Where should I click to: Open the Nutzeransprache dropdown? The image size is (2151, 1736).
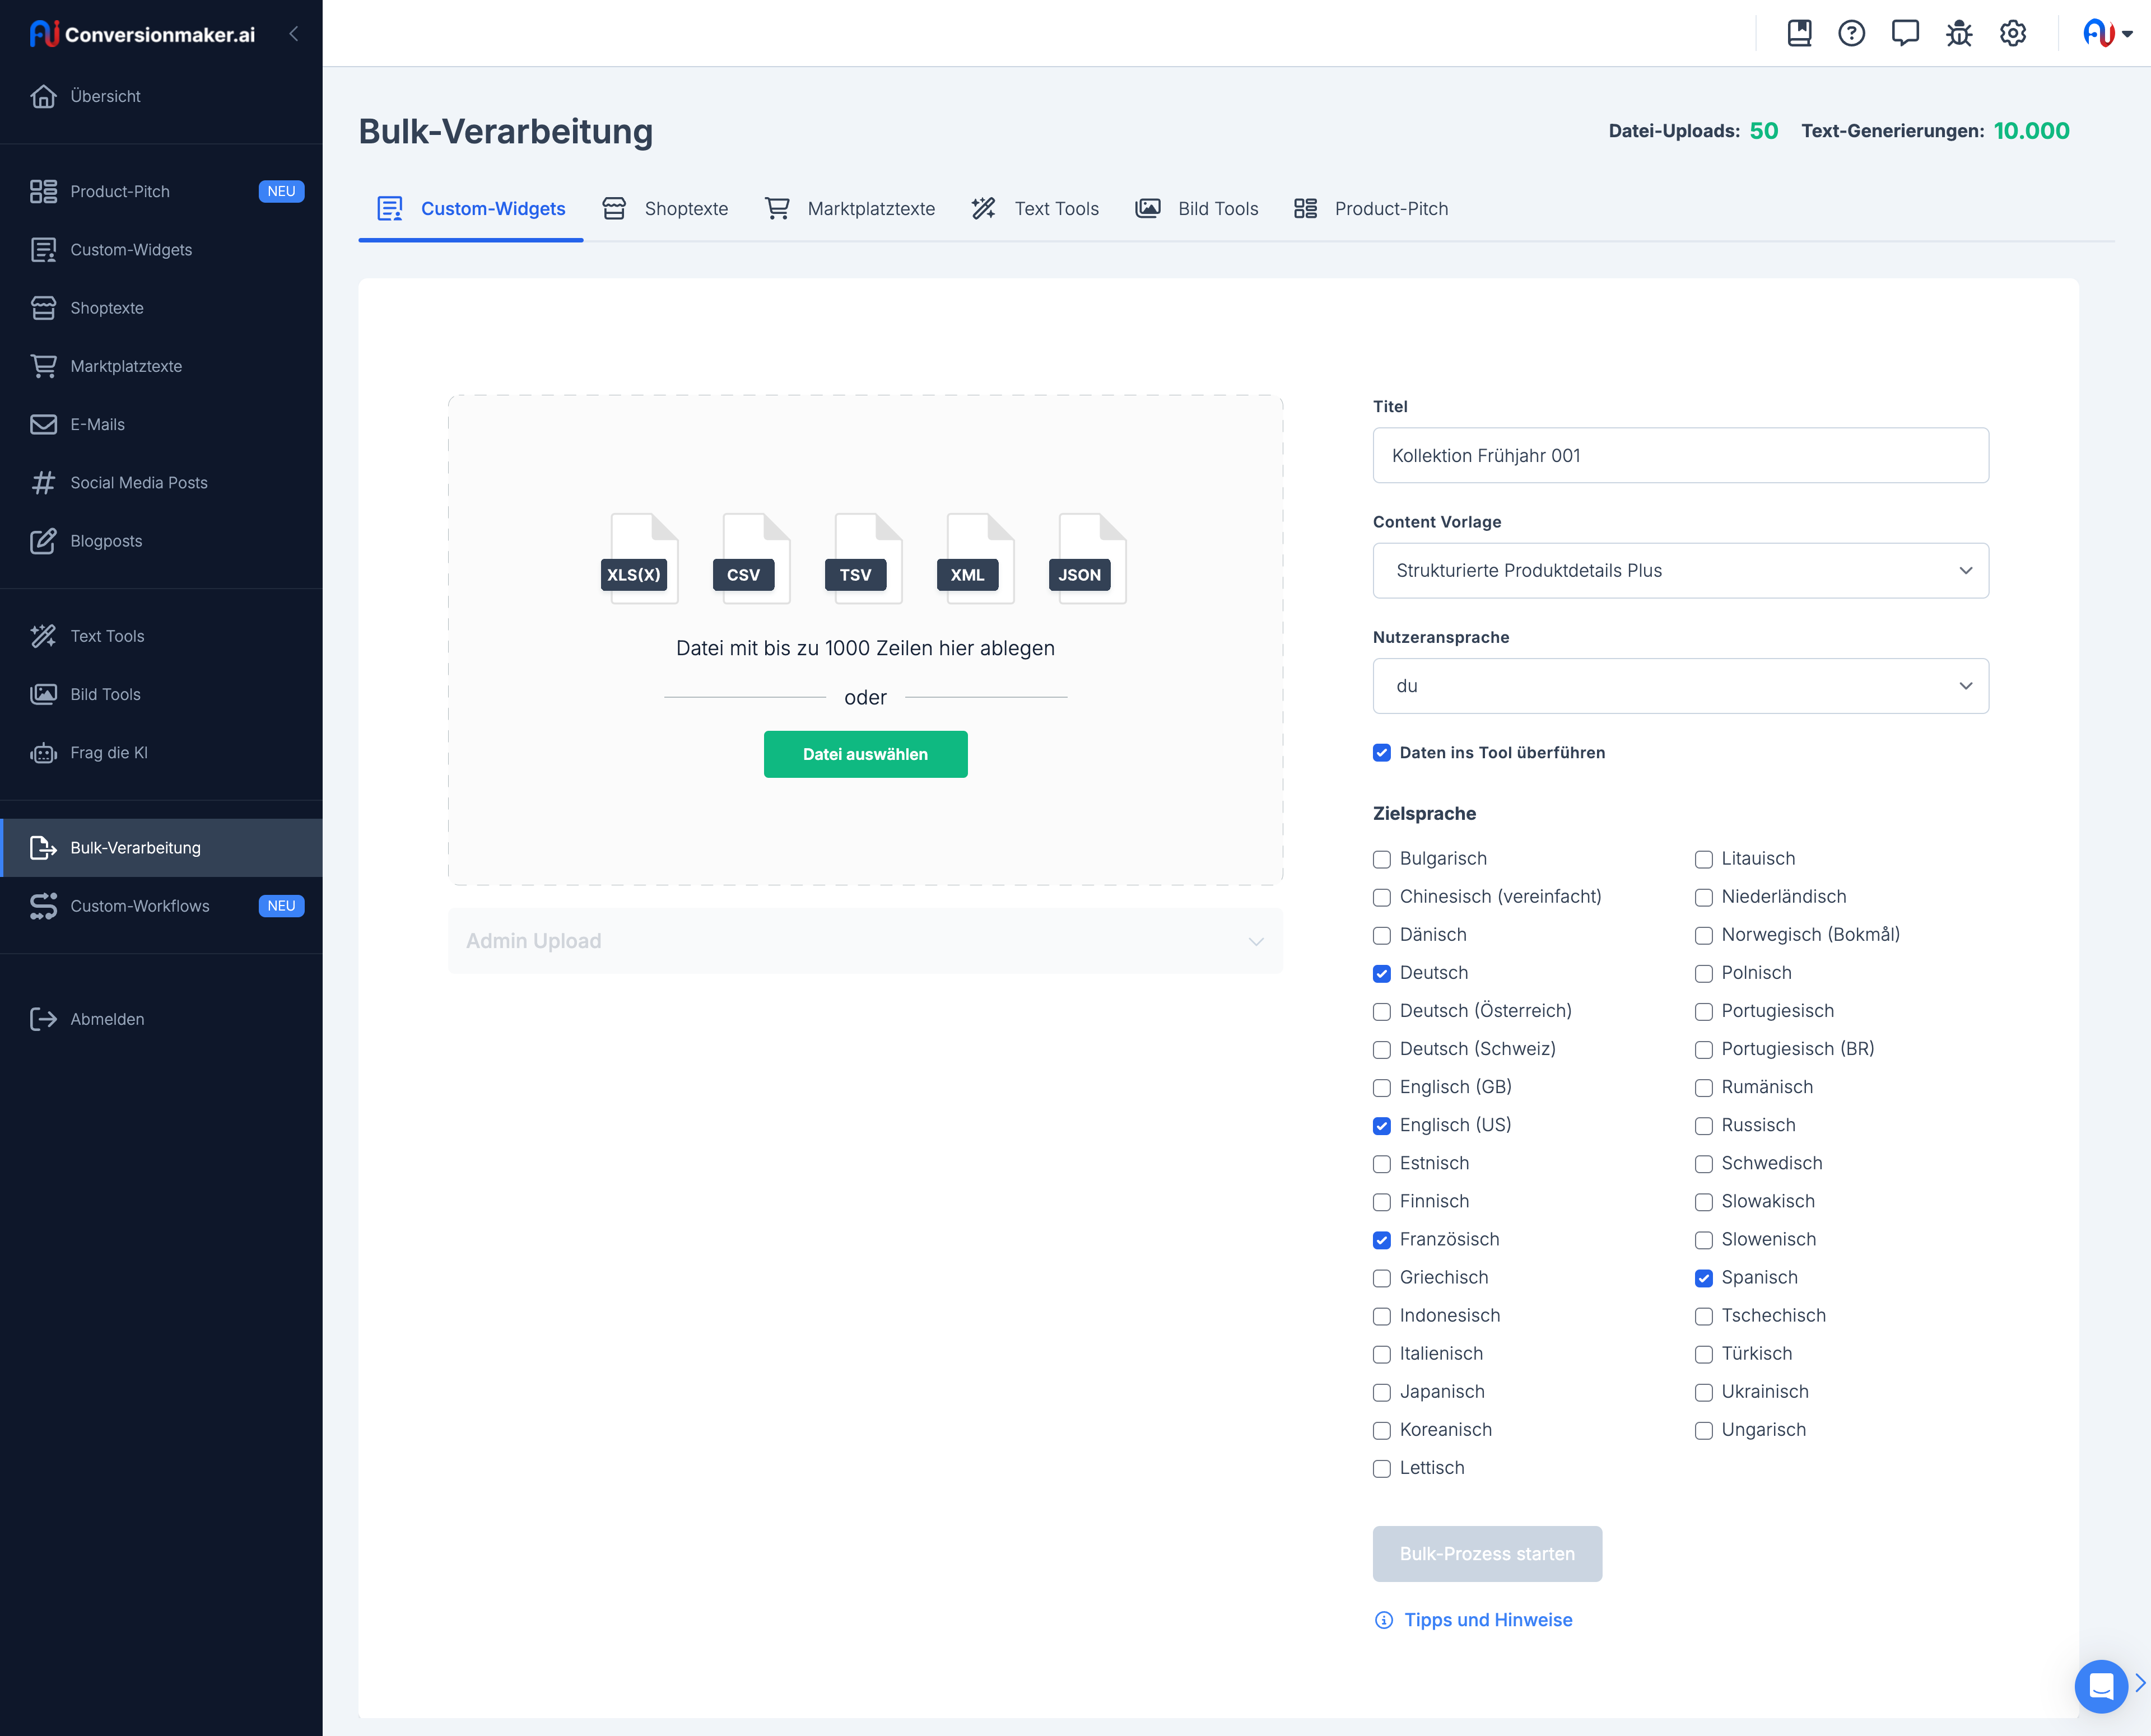coord(1680,686)
